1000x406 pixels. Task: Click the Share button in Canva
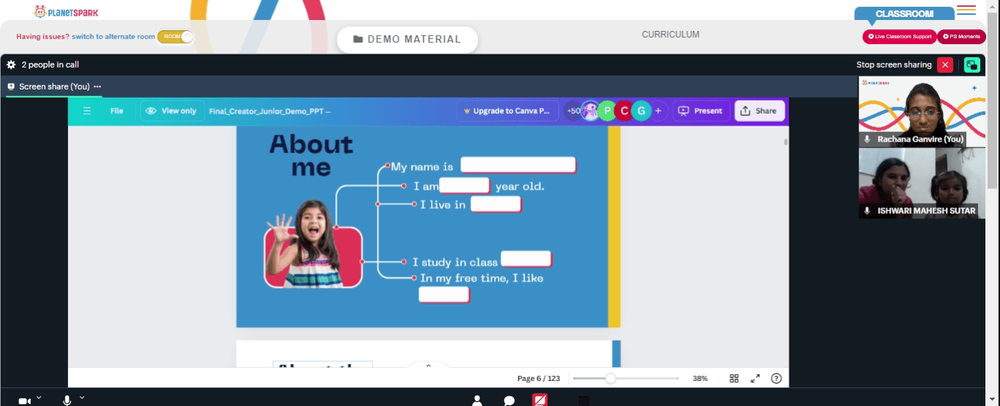click(x=759, y=111)
